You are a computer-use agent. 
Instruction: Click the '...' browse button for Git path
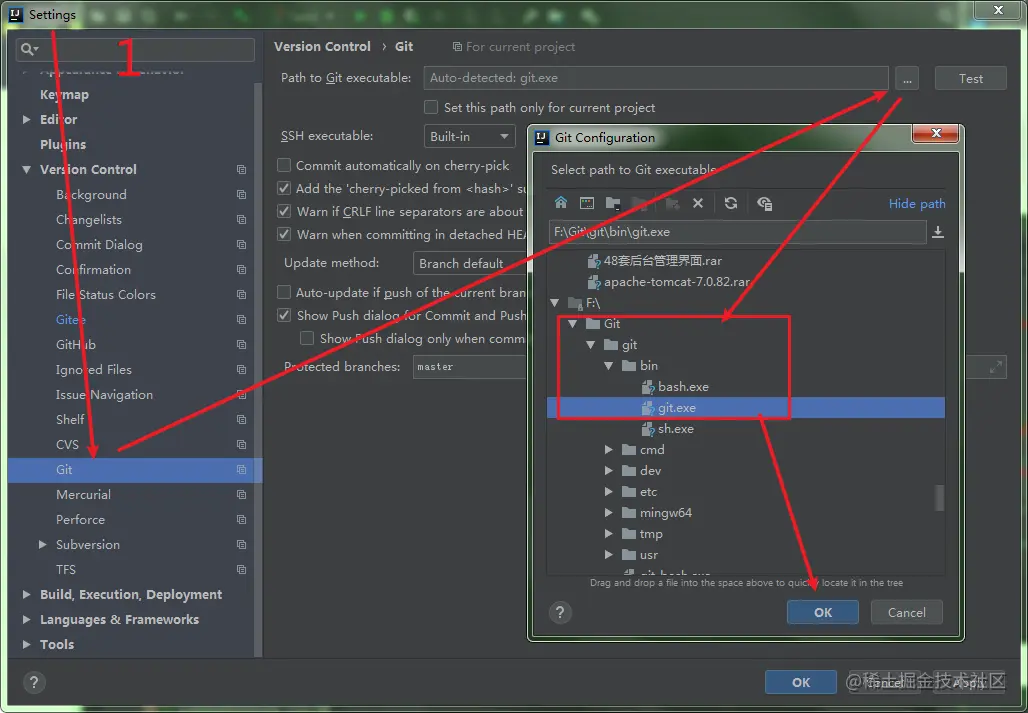(x=907, y=79)
